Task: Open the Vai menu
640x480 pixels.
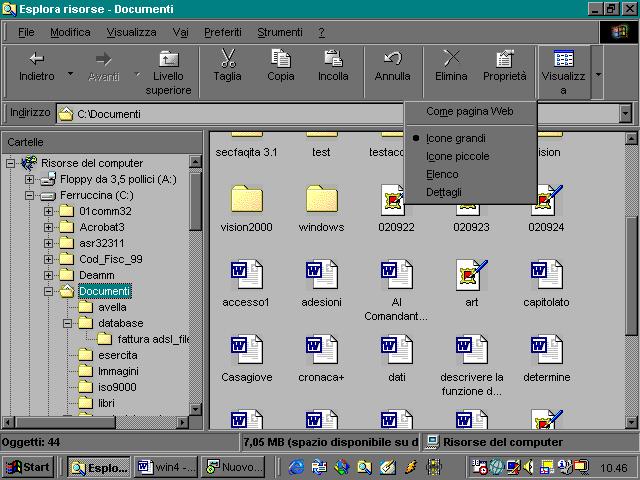Action: tap(180, 32)
